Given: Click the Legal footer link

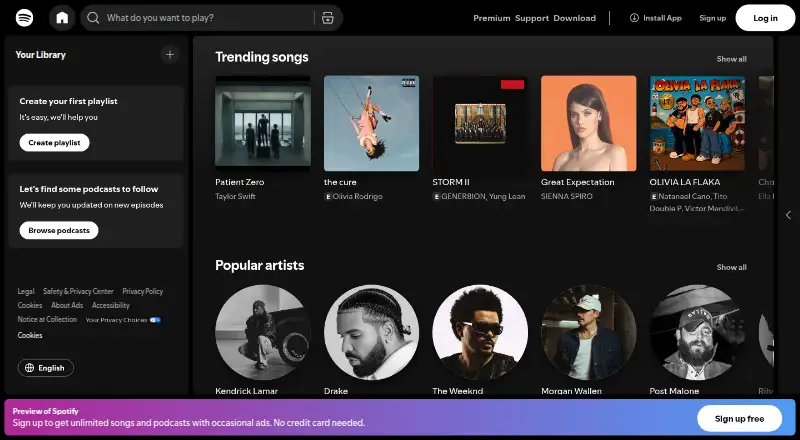Looking at the screenshot, I should point(26,291).
